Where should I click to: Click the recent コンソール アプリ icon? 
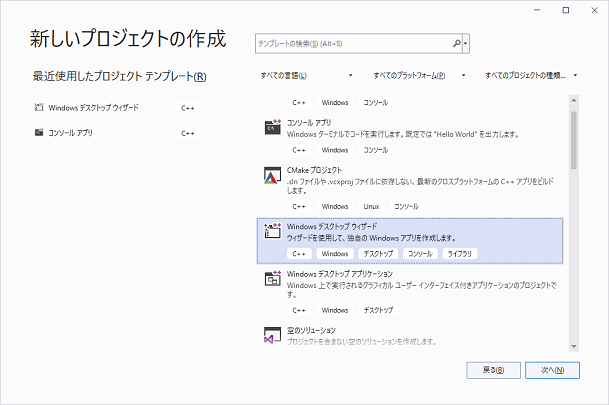click(x=39, y=132)
